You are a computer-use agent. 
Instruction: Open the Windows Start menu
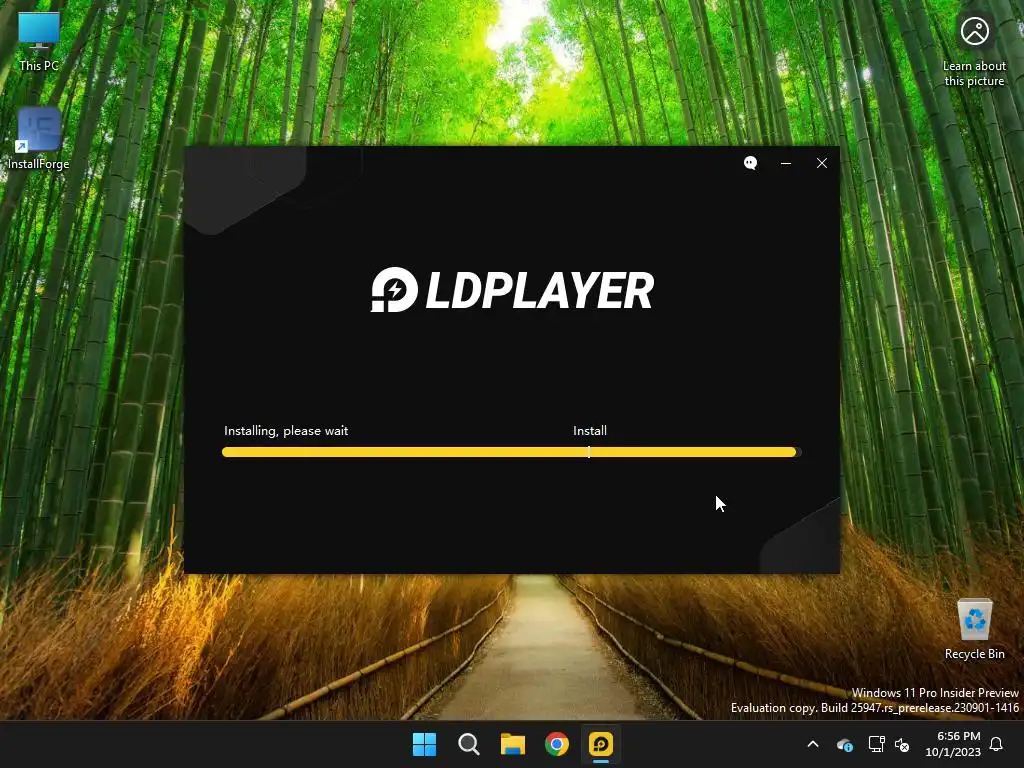point(424,744)
